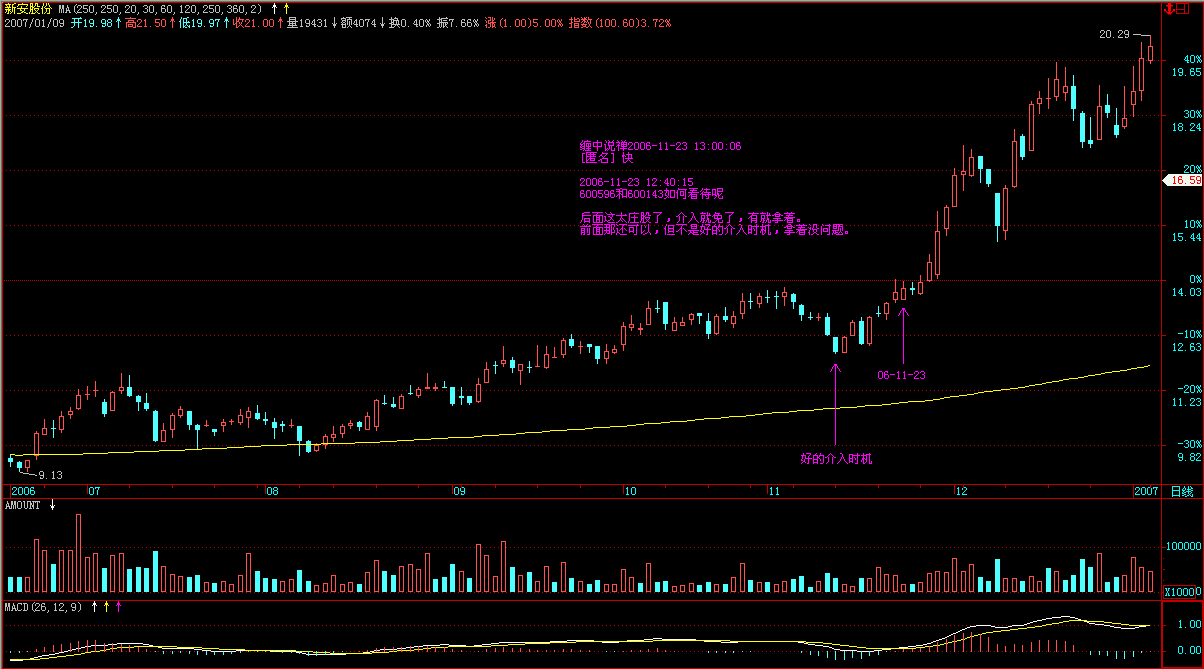Click the white down arrow beside AMOUNT
This screenshot has height=669, width=1204.
tap(52, 505)
